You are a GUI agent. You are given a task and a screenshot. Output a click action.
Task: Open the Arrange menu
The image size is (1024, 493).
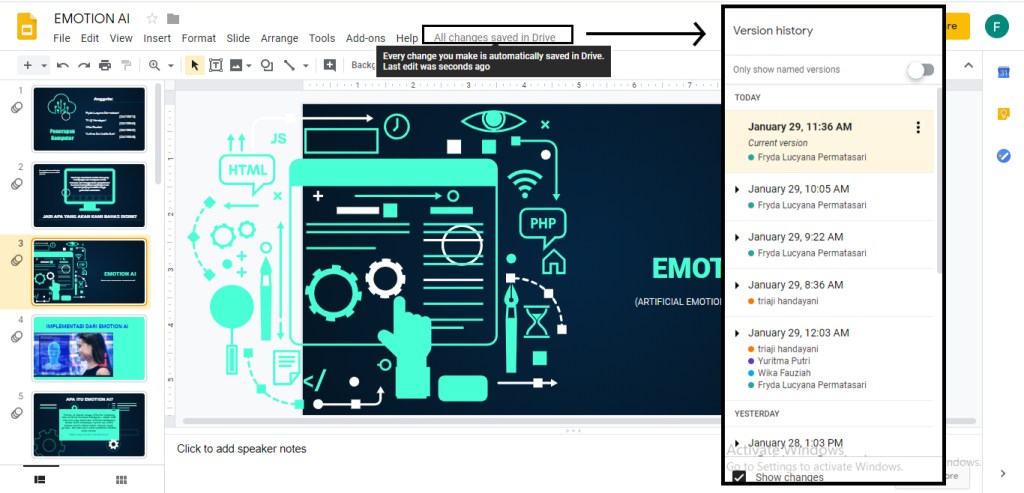tap(279, 38)
